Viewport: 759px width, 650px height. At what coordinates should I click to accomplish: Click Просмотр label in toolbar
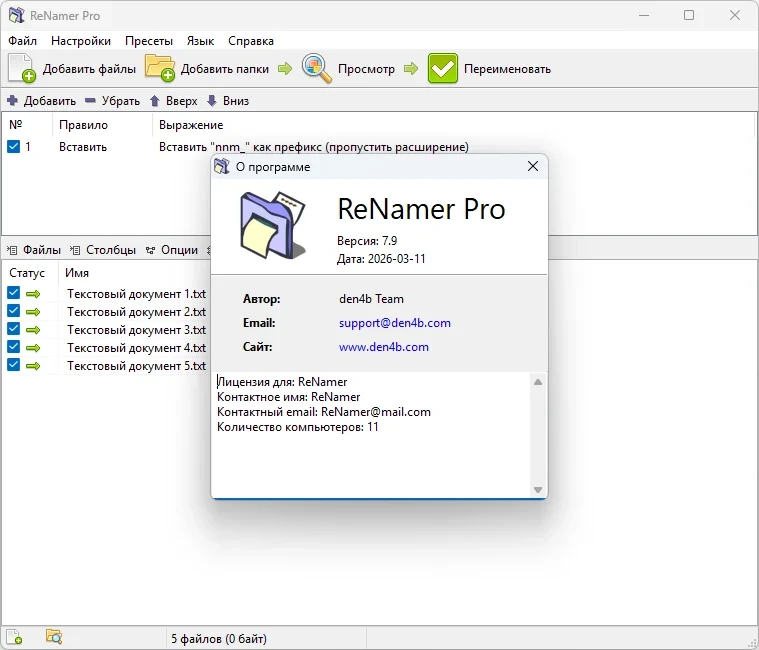click(366, 69)
